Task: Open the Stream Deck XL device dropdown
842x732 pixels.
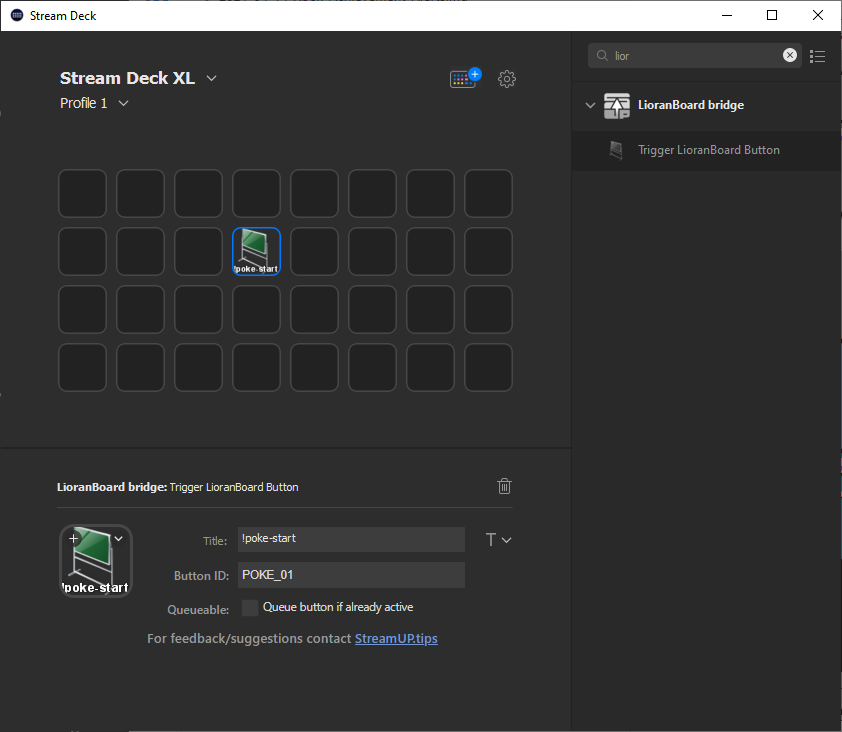Action: click(212, 78)
